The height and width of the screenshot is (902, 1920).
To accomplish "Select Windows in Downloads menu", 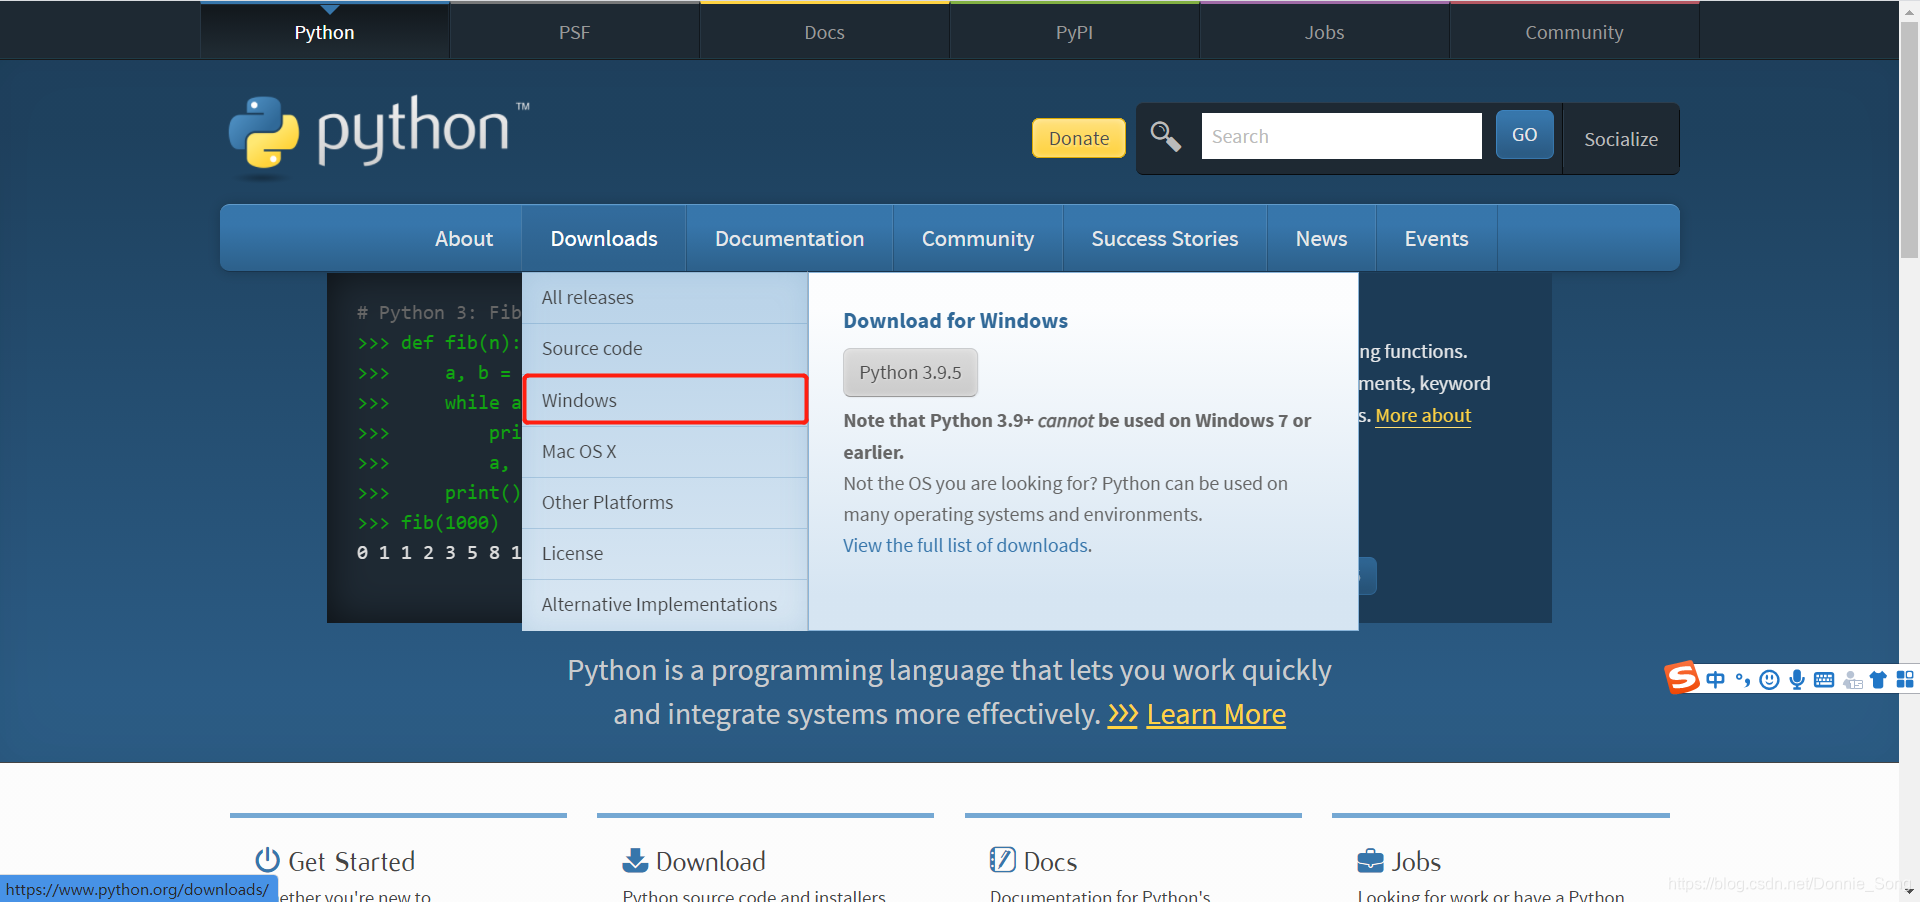I will coord(665,400).
